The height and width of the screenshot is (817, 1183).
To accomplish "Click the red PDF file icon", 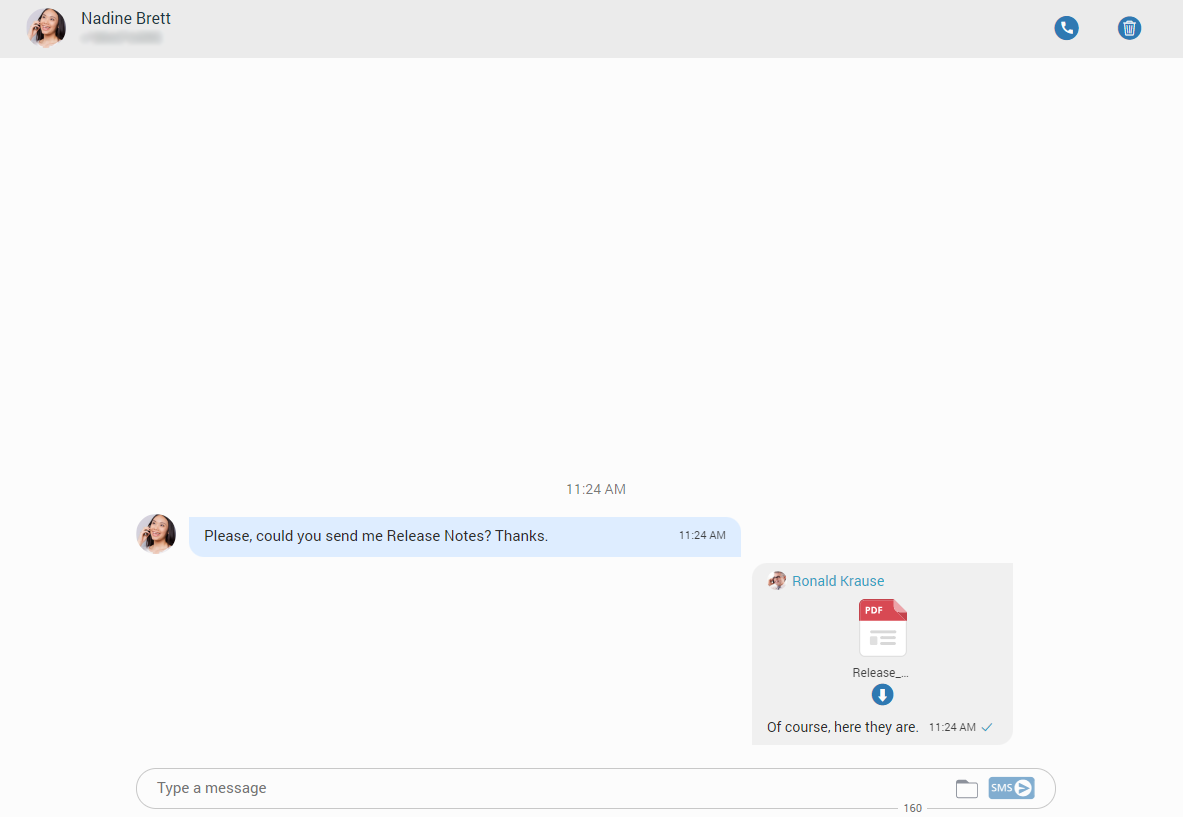I will (x=882, y=625).
